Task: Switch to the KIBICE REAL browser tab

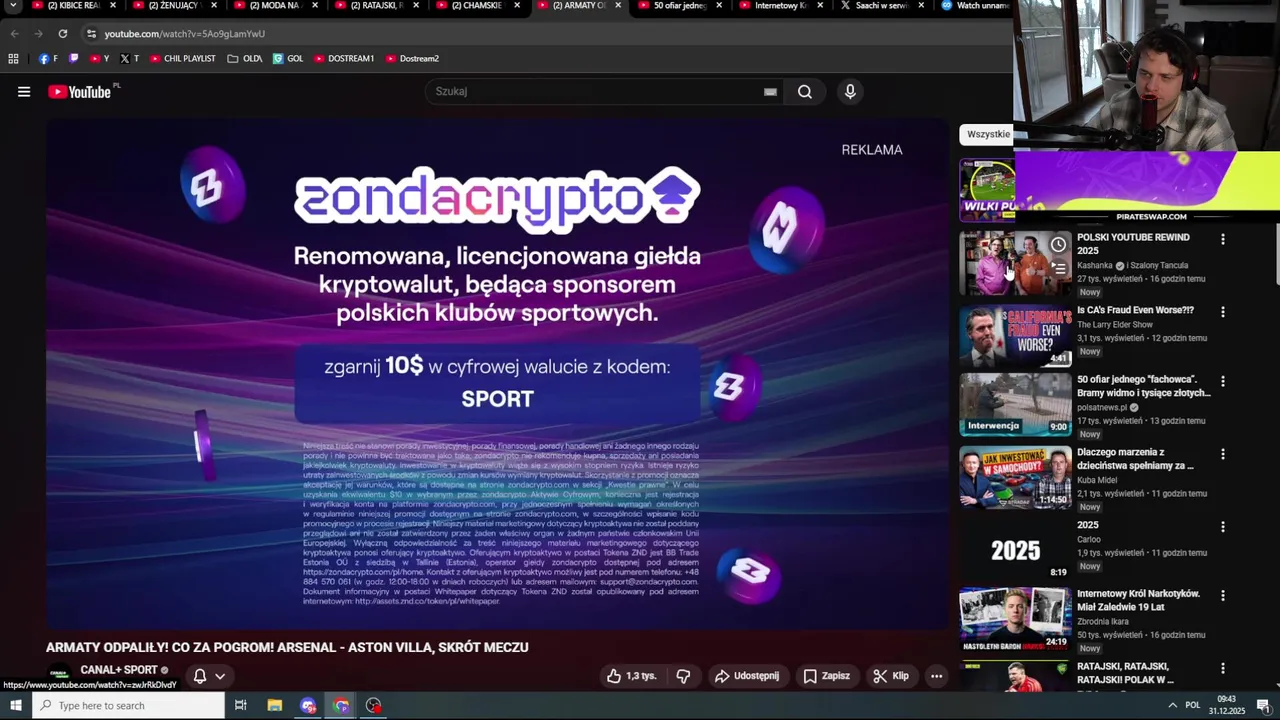Action: [x=72, y=6]
